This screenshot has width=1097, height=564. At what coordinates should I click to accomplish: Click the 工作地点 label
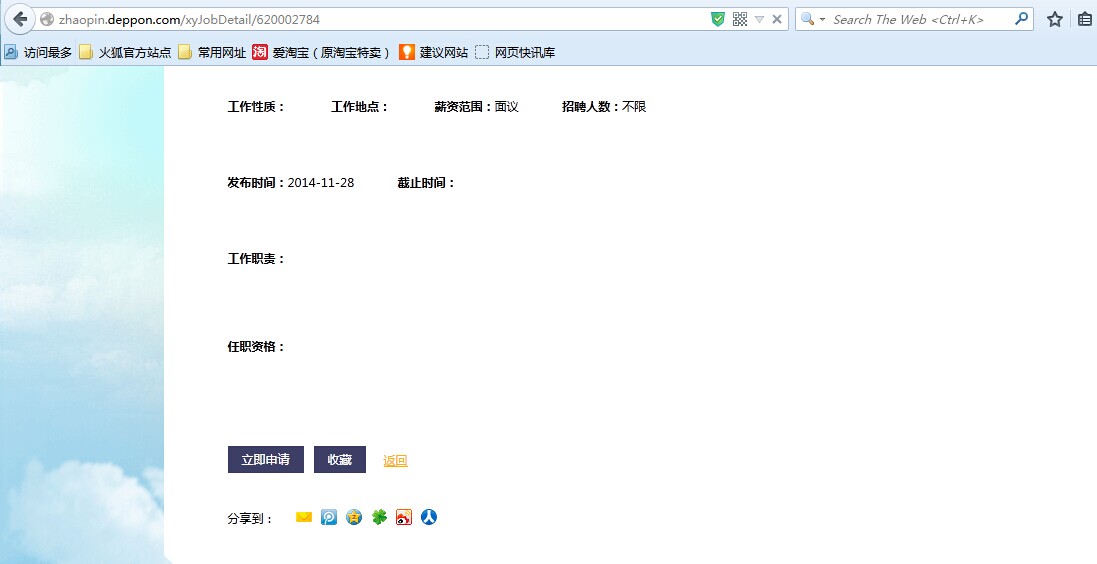(360, 106)
